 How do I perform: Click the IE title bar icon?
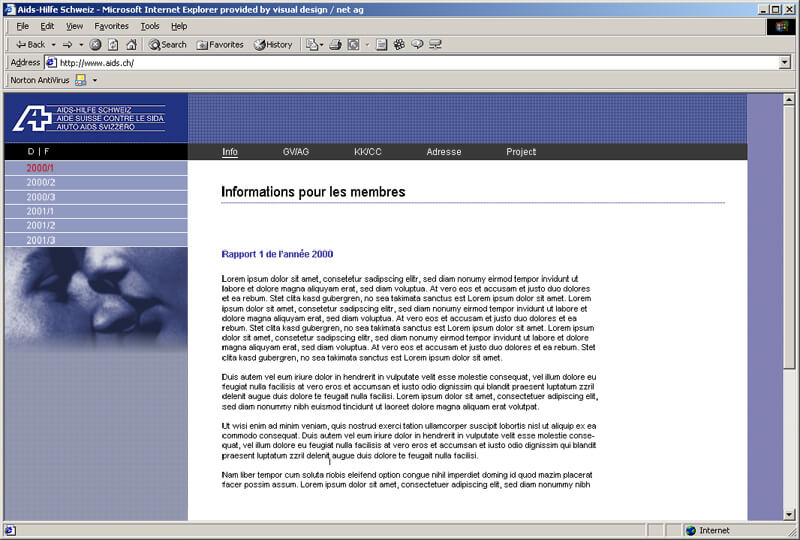(x=10, y=9)
